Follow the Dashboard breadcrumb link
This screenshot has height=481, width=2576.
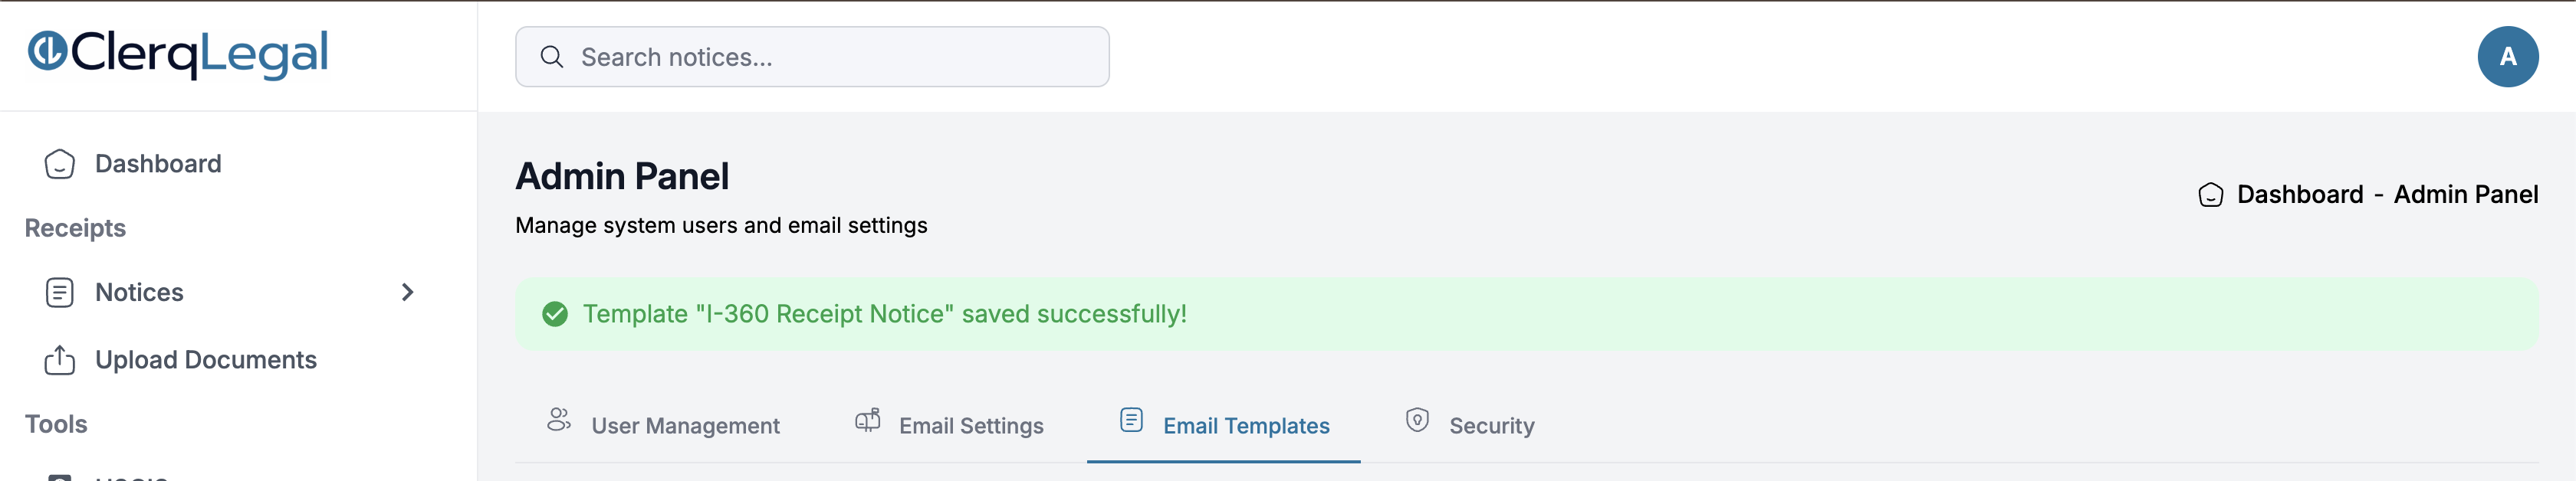[x=2300, y=194]
